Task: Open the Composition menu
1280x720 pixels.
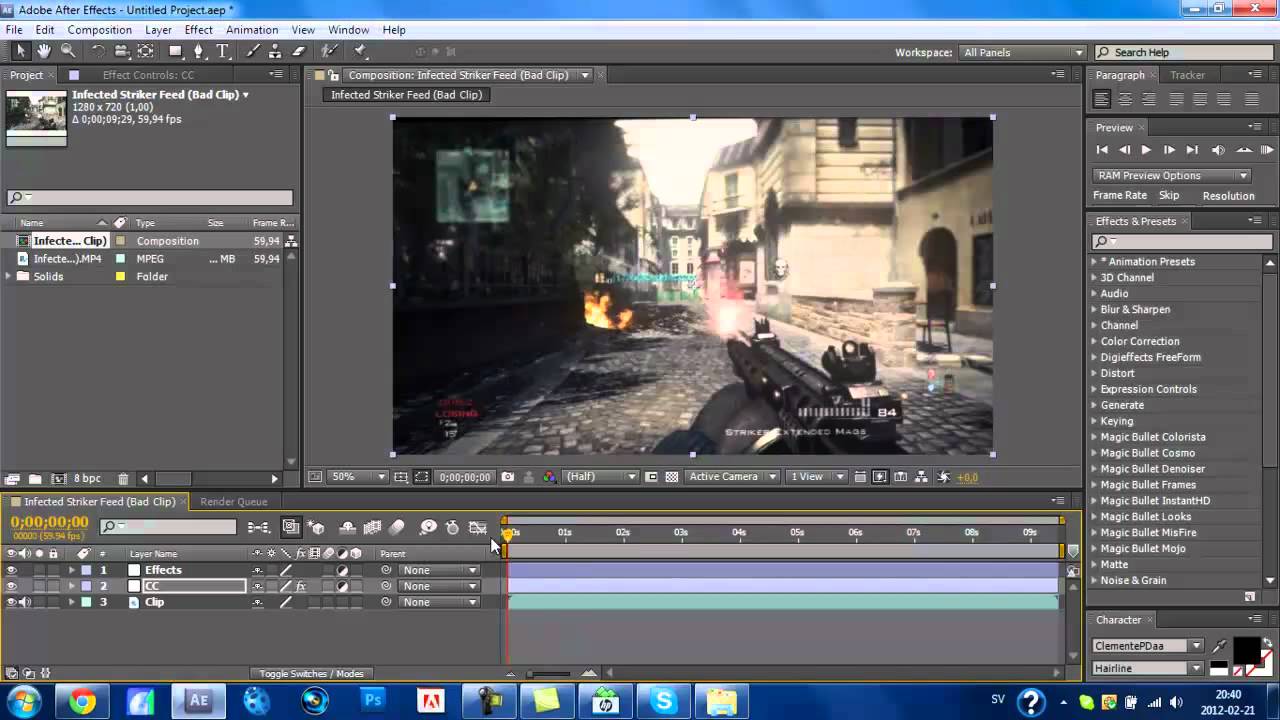Action: pos(99,30)
